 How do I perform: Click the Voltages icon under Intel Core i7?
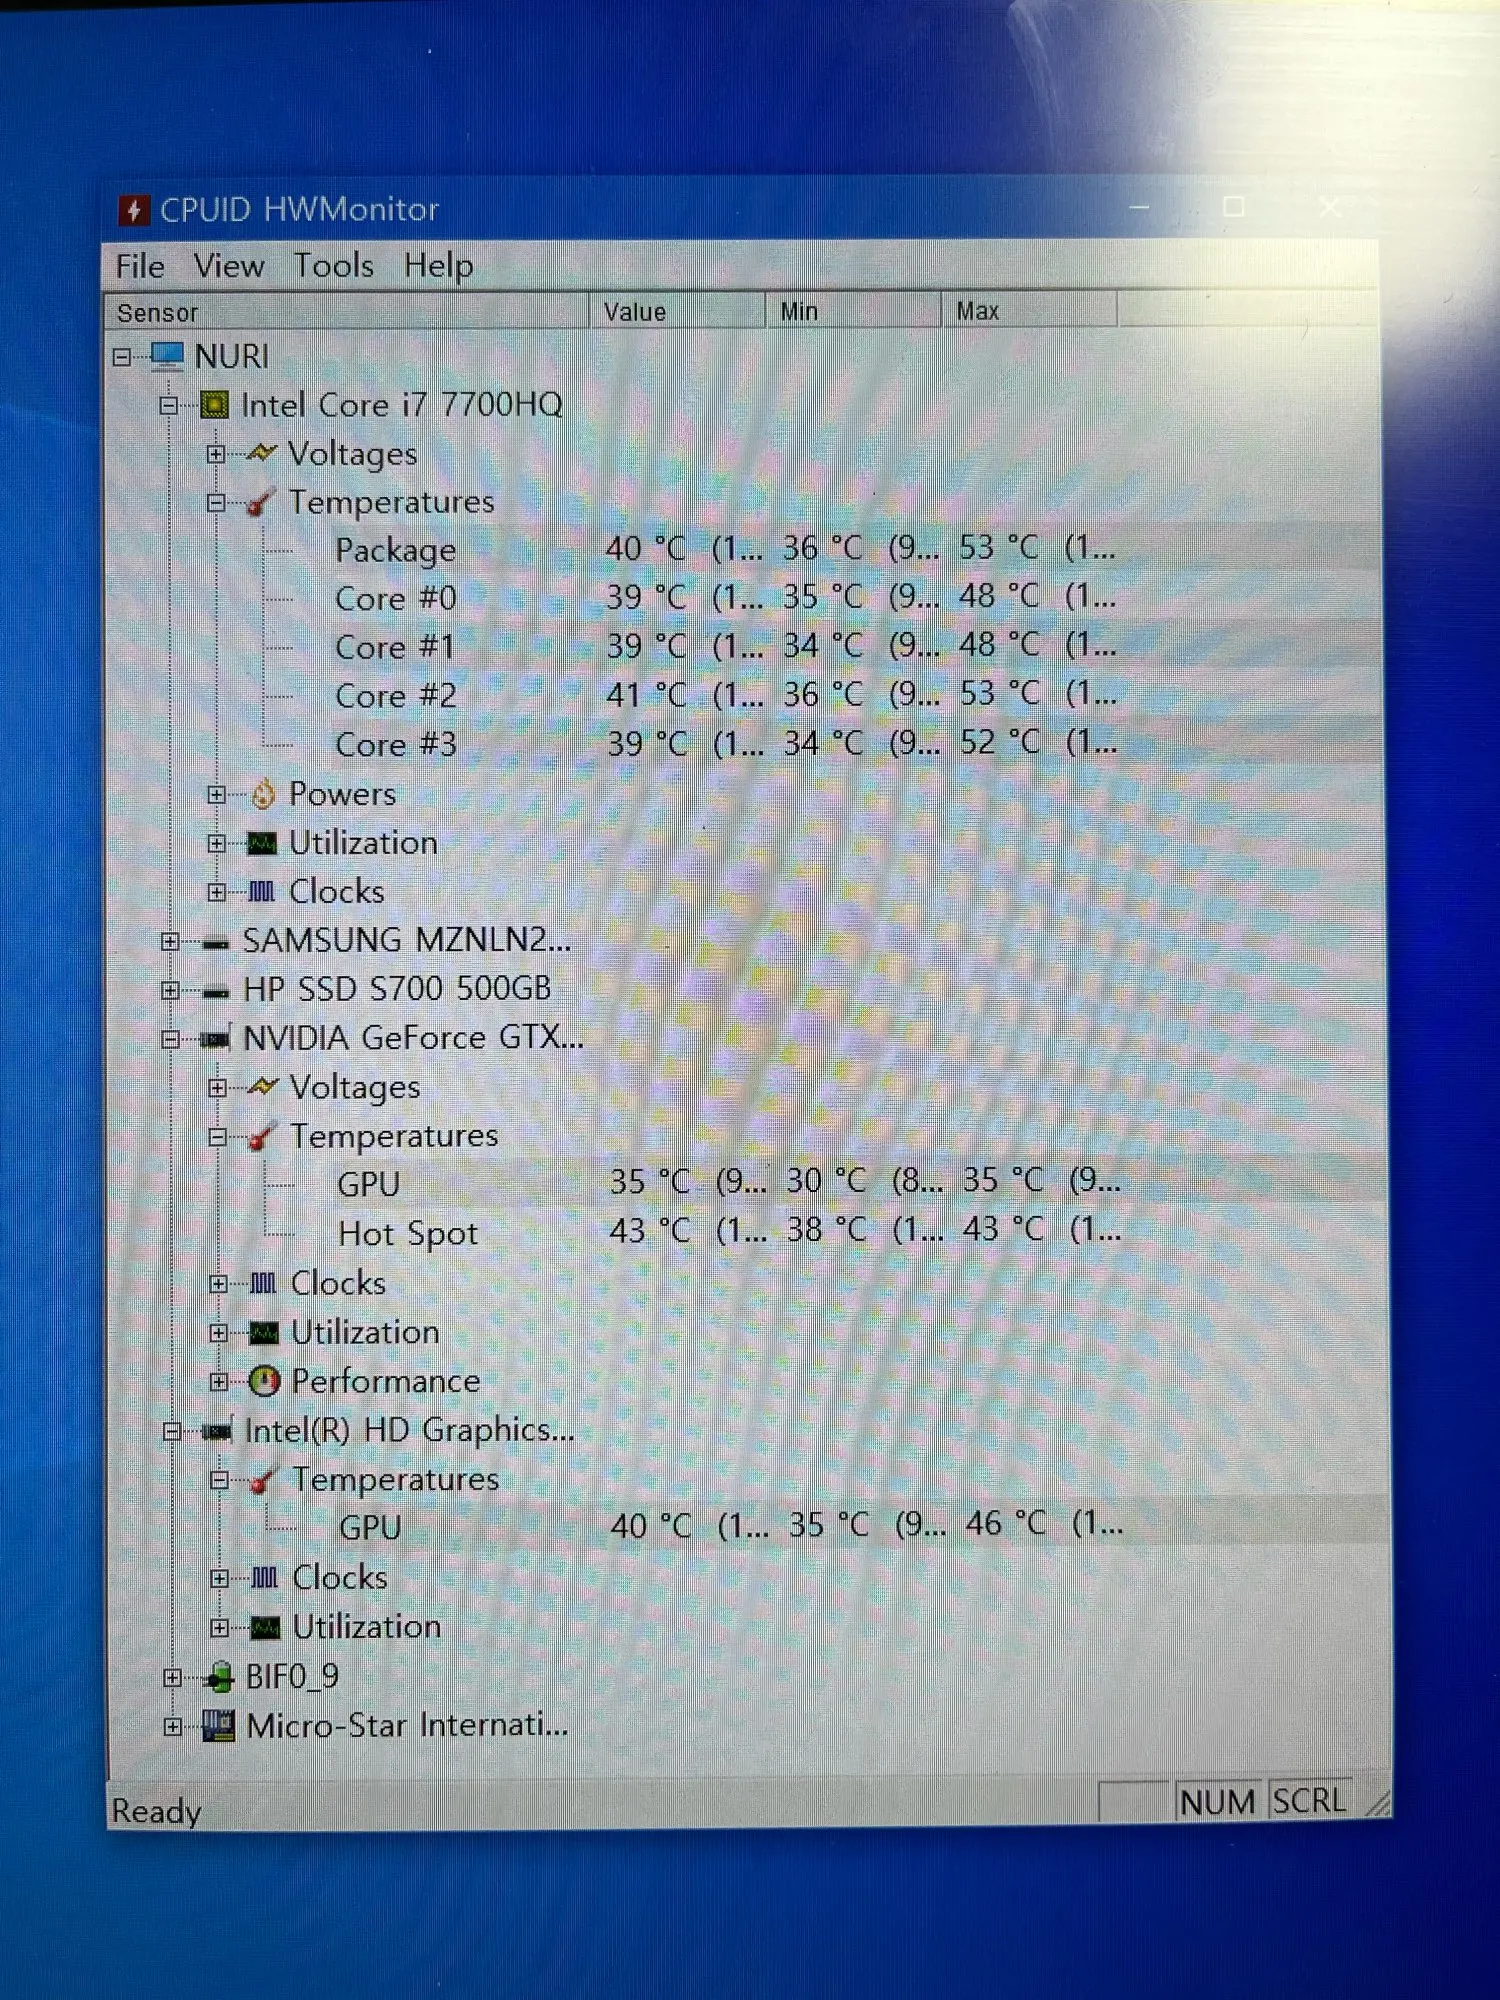pyautogui.click(x=261, y=453)
